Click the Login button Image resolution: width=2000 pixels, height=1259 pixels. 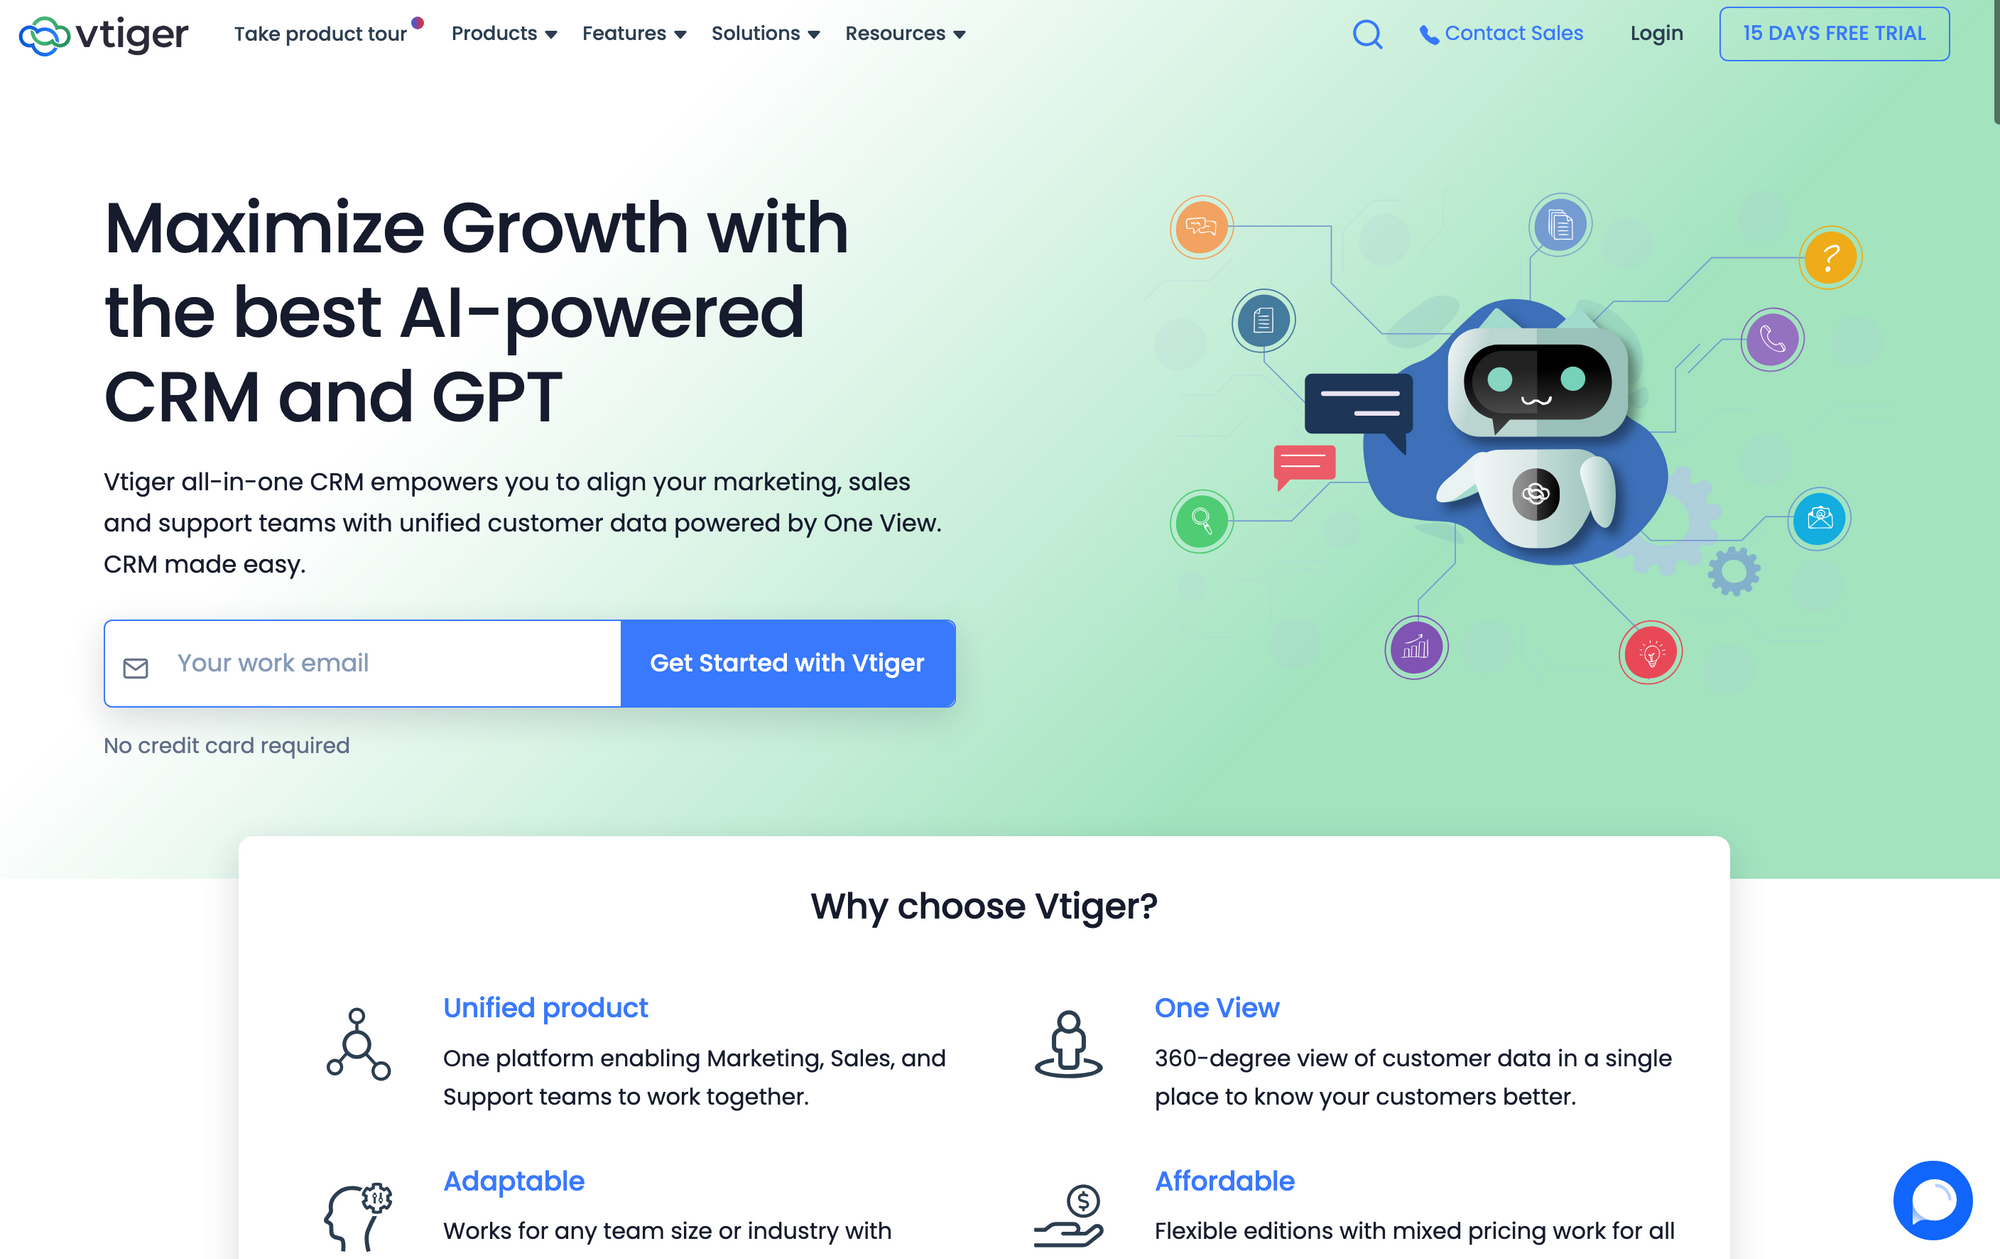pyautogui.click(x=1655, y=32)
